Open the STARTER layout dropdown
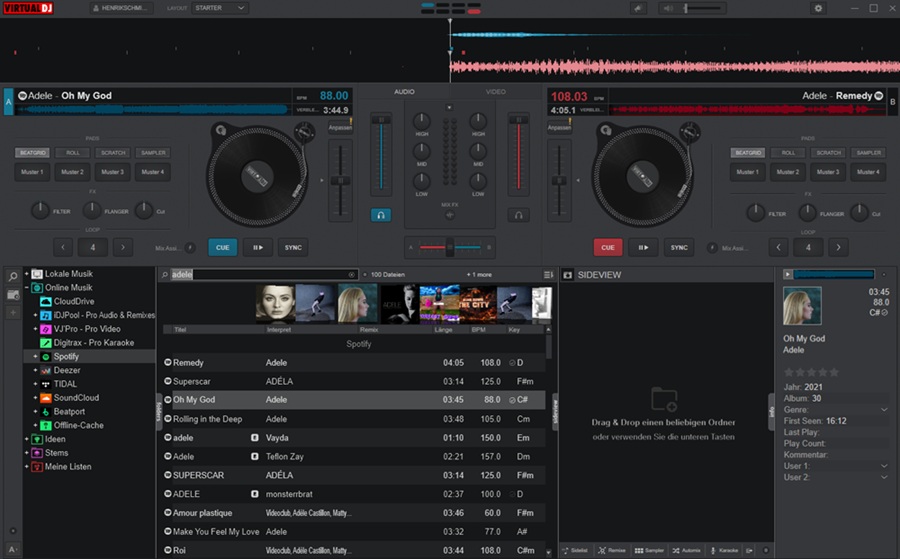The width and height of the screenshot is (900, 559). click(219, 8)
